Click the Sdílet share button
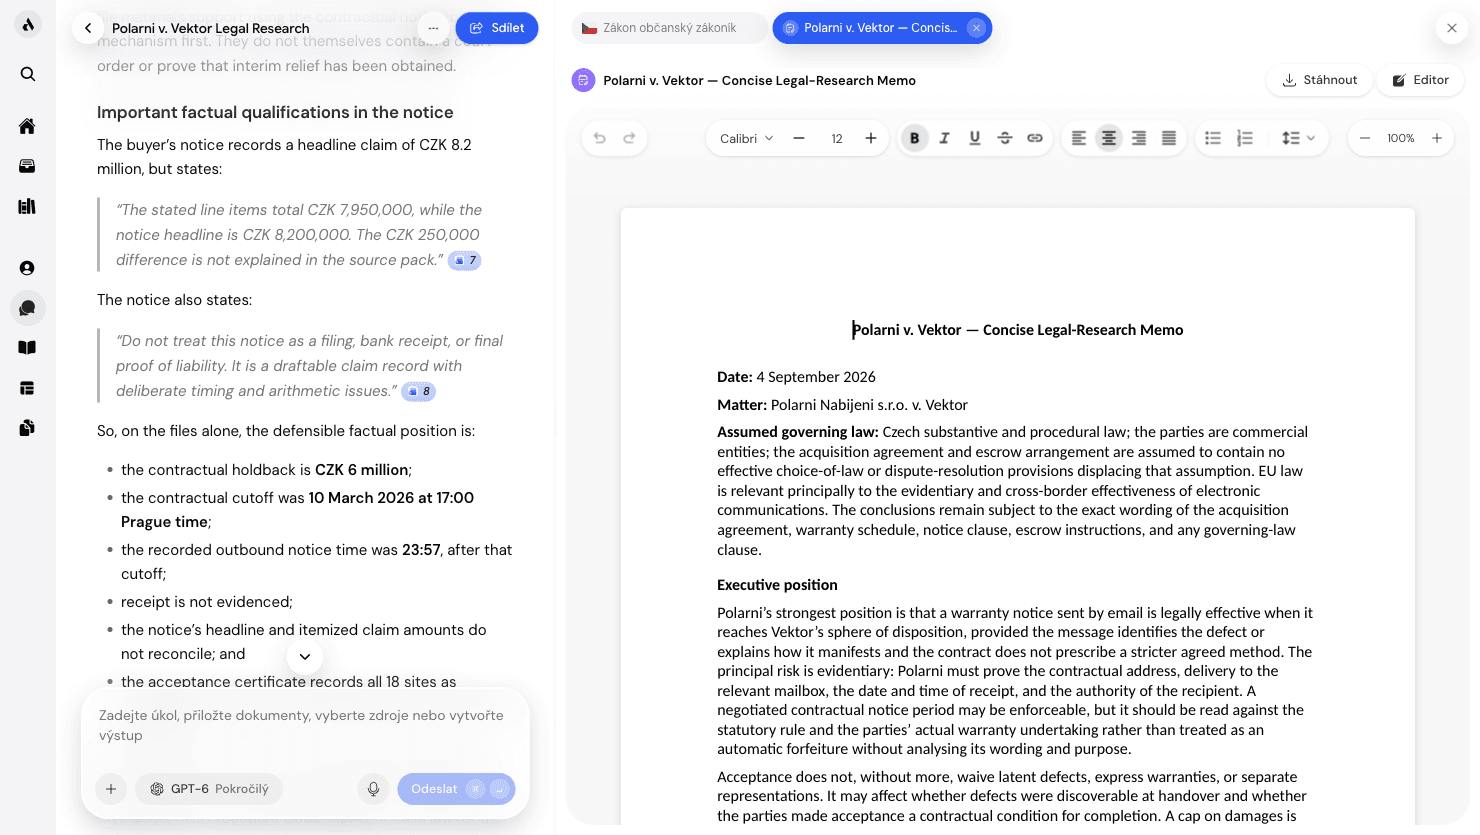Screen dimensions: 1480x835 tap(497, 28)
